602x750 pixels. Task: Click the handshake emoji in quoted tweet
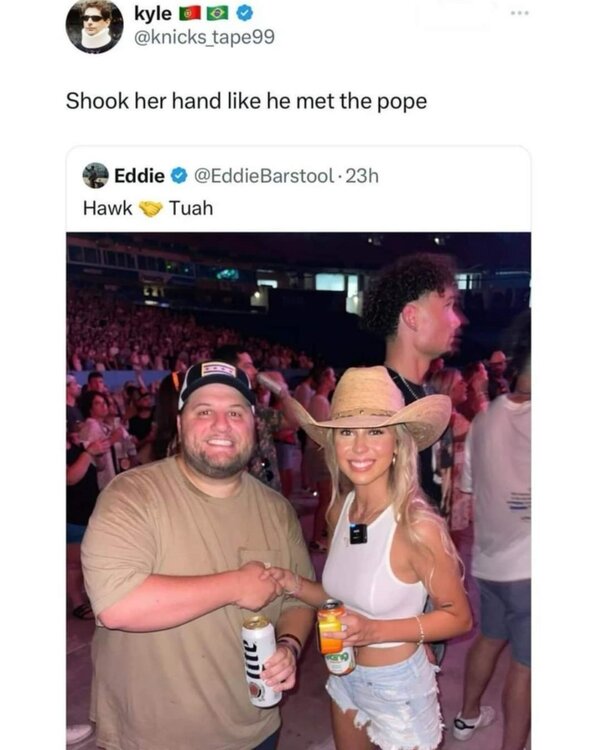point(151,209)
